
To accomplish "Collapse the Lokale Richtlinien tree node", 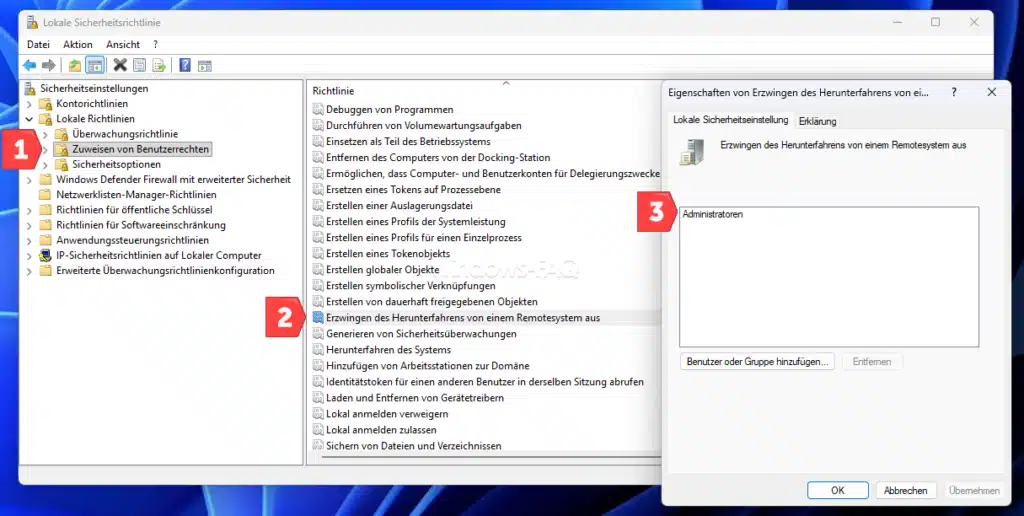I will 29,119.
